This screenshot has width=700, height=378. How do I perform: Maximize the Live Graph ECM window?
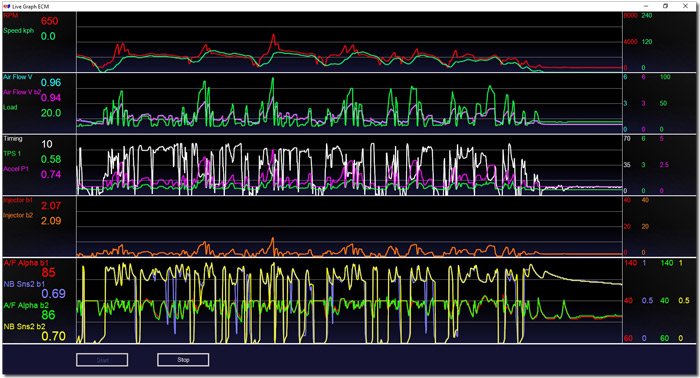666,6
